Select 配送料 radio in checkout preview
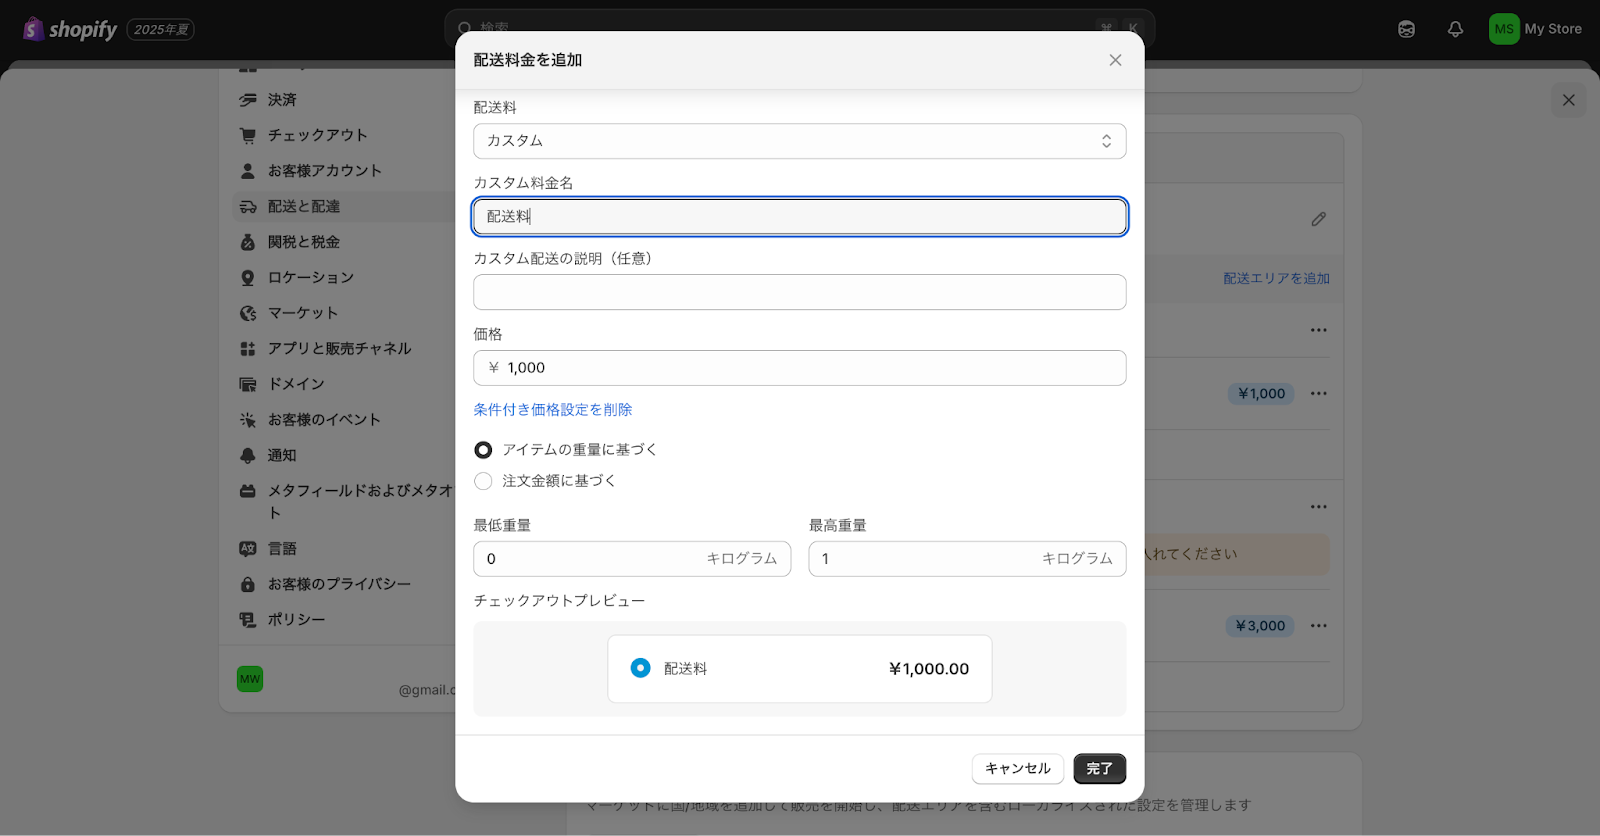The height and width of the screenshot is (836, 1600). click(641, 668)
